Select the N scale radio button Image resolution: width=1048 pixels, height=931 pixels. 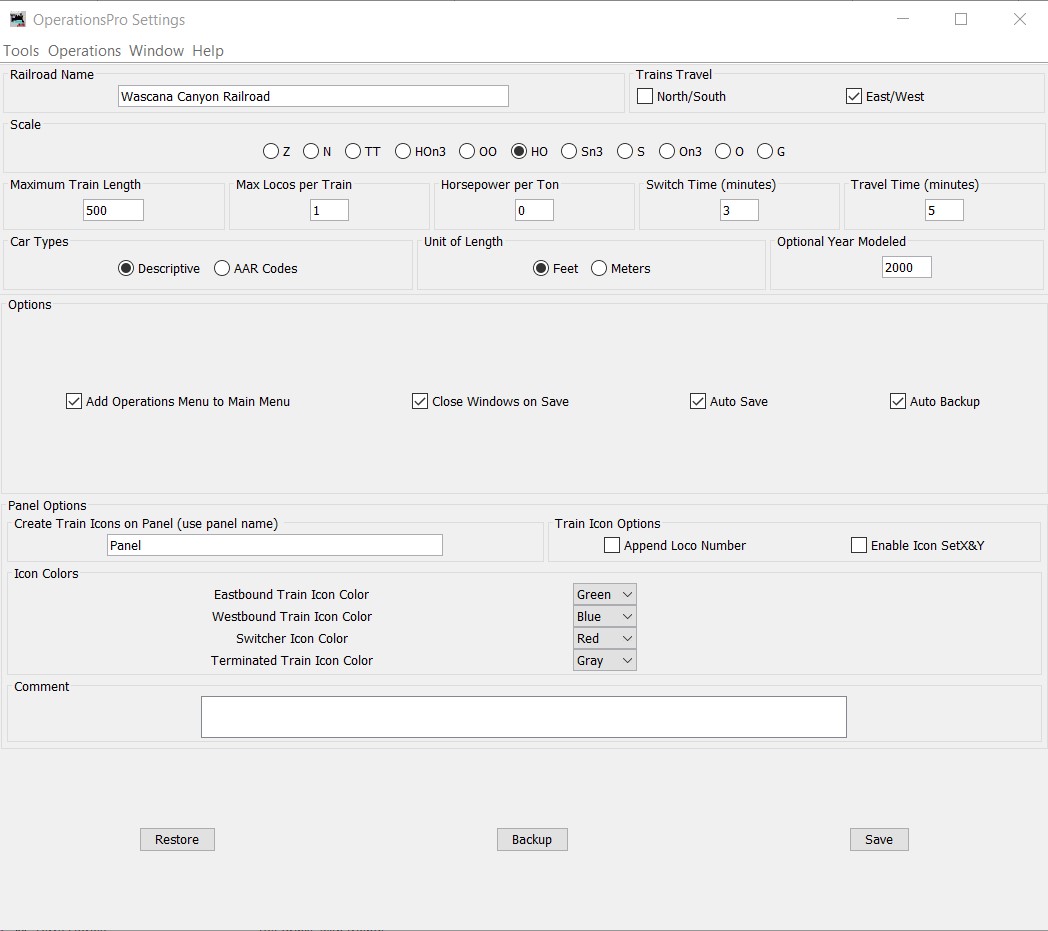point(311,151)
